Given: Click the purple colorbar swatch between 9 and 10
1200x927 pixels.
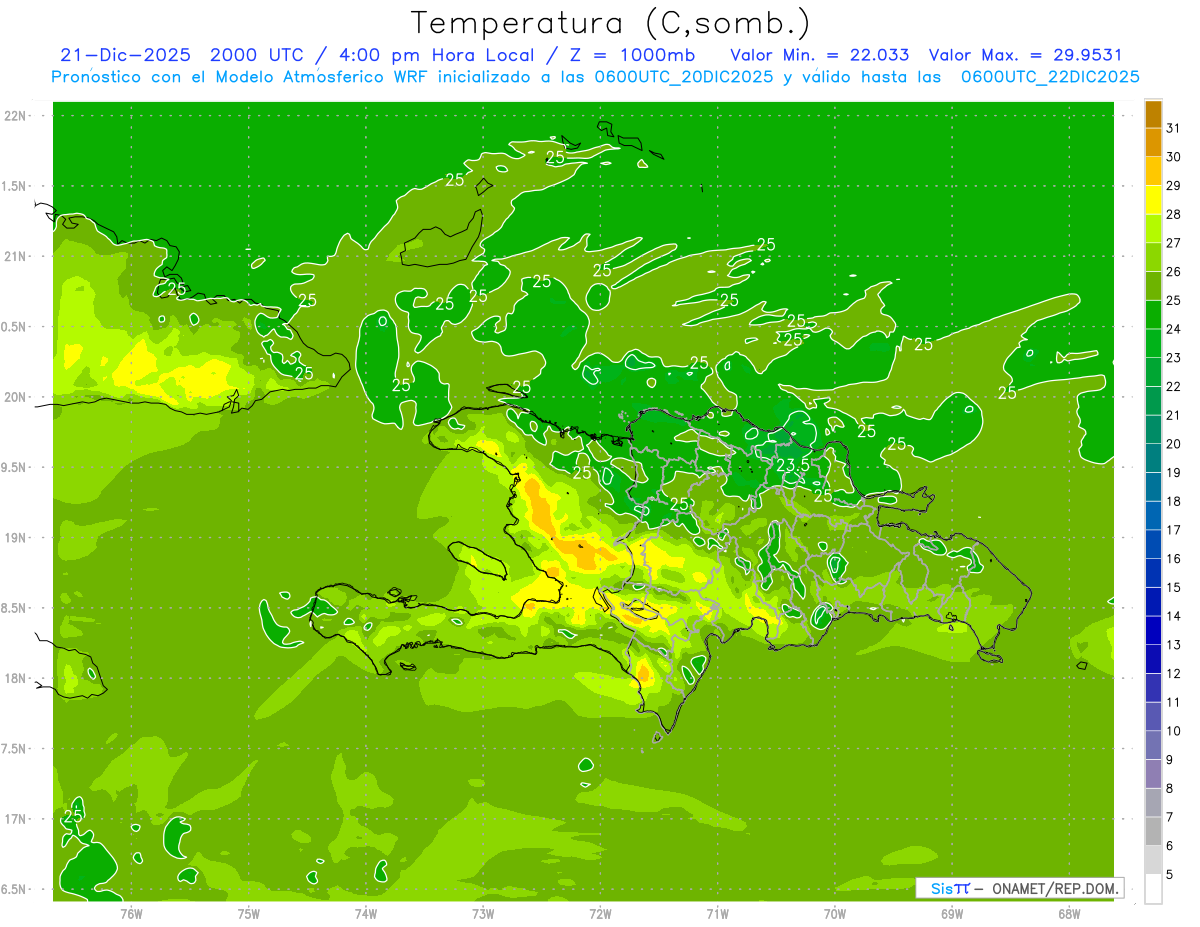Looking at the screenshot, I should coord(1153,745).
